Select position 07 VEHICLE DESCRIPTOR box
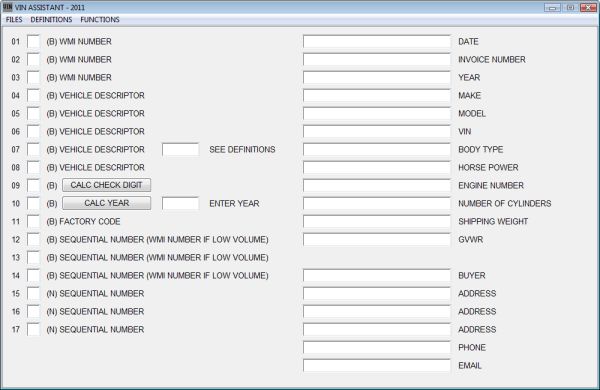The height and width of the screenshot is (390, 600). 33,149
